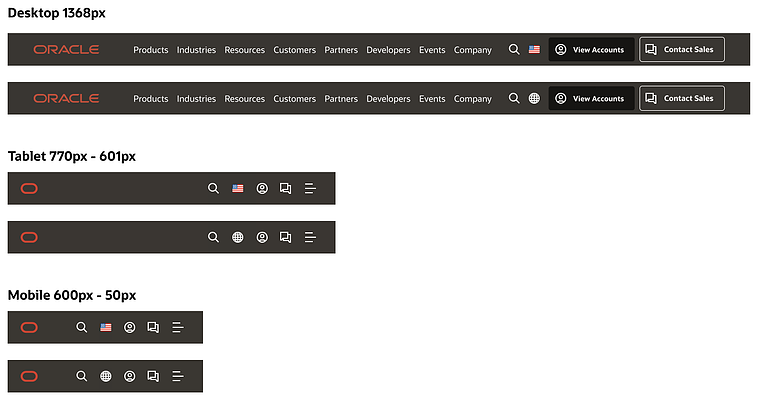
Task: Click the chat icon in the tablet globe navbar
Action: pyautogui.click(x=286, y=237)
